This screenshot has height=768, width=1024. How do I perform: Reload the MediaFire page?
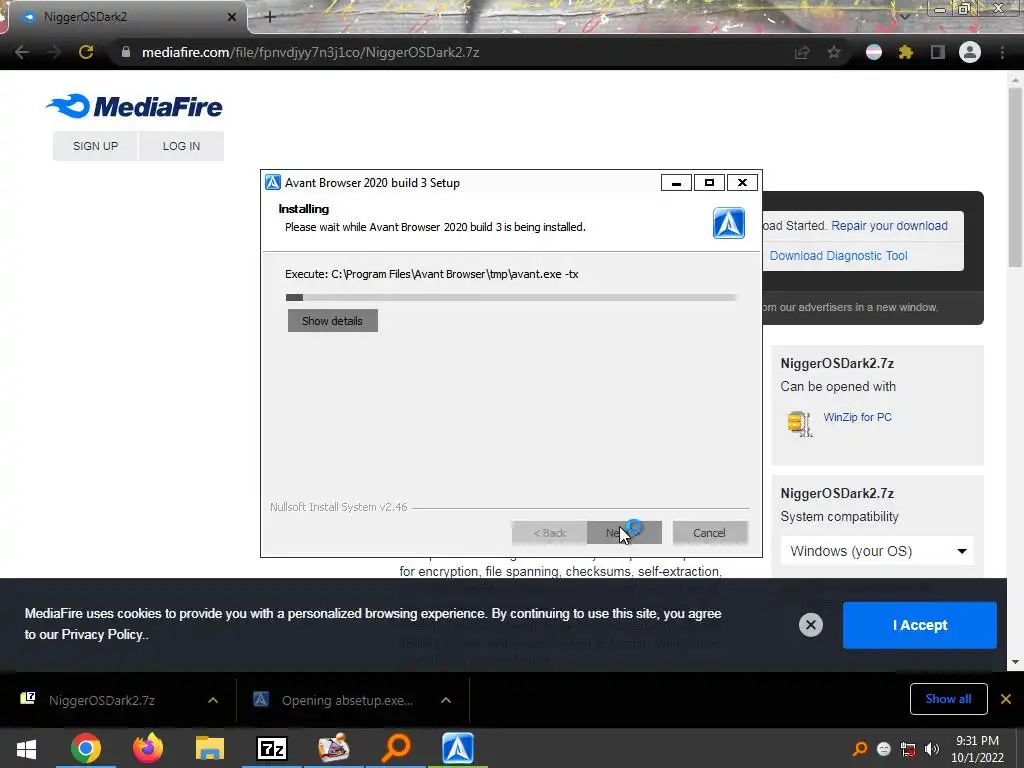(x=86, y=52)
